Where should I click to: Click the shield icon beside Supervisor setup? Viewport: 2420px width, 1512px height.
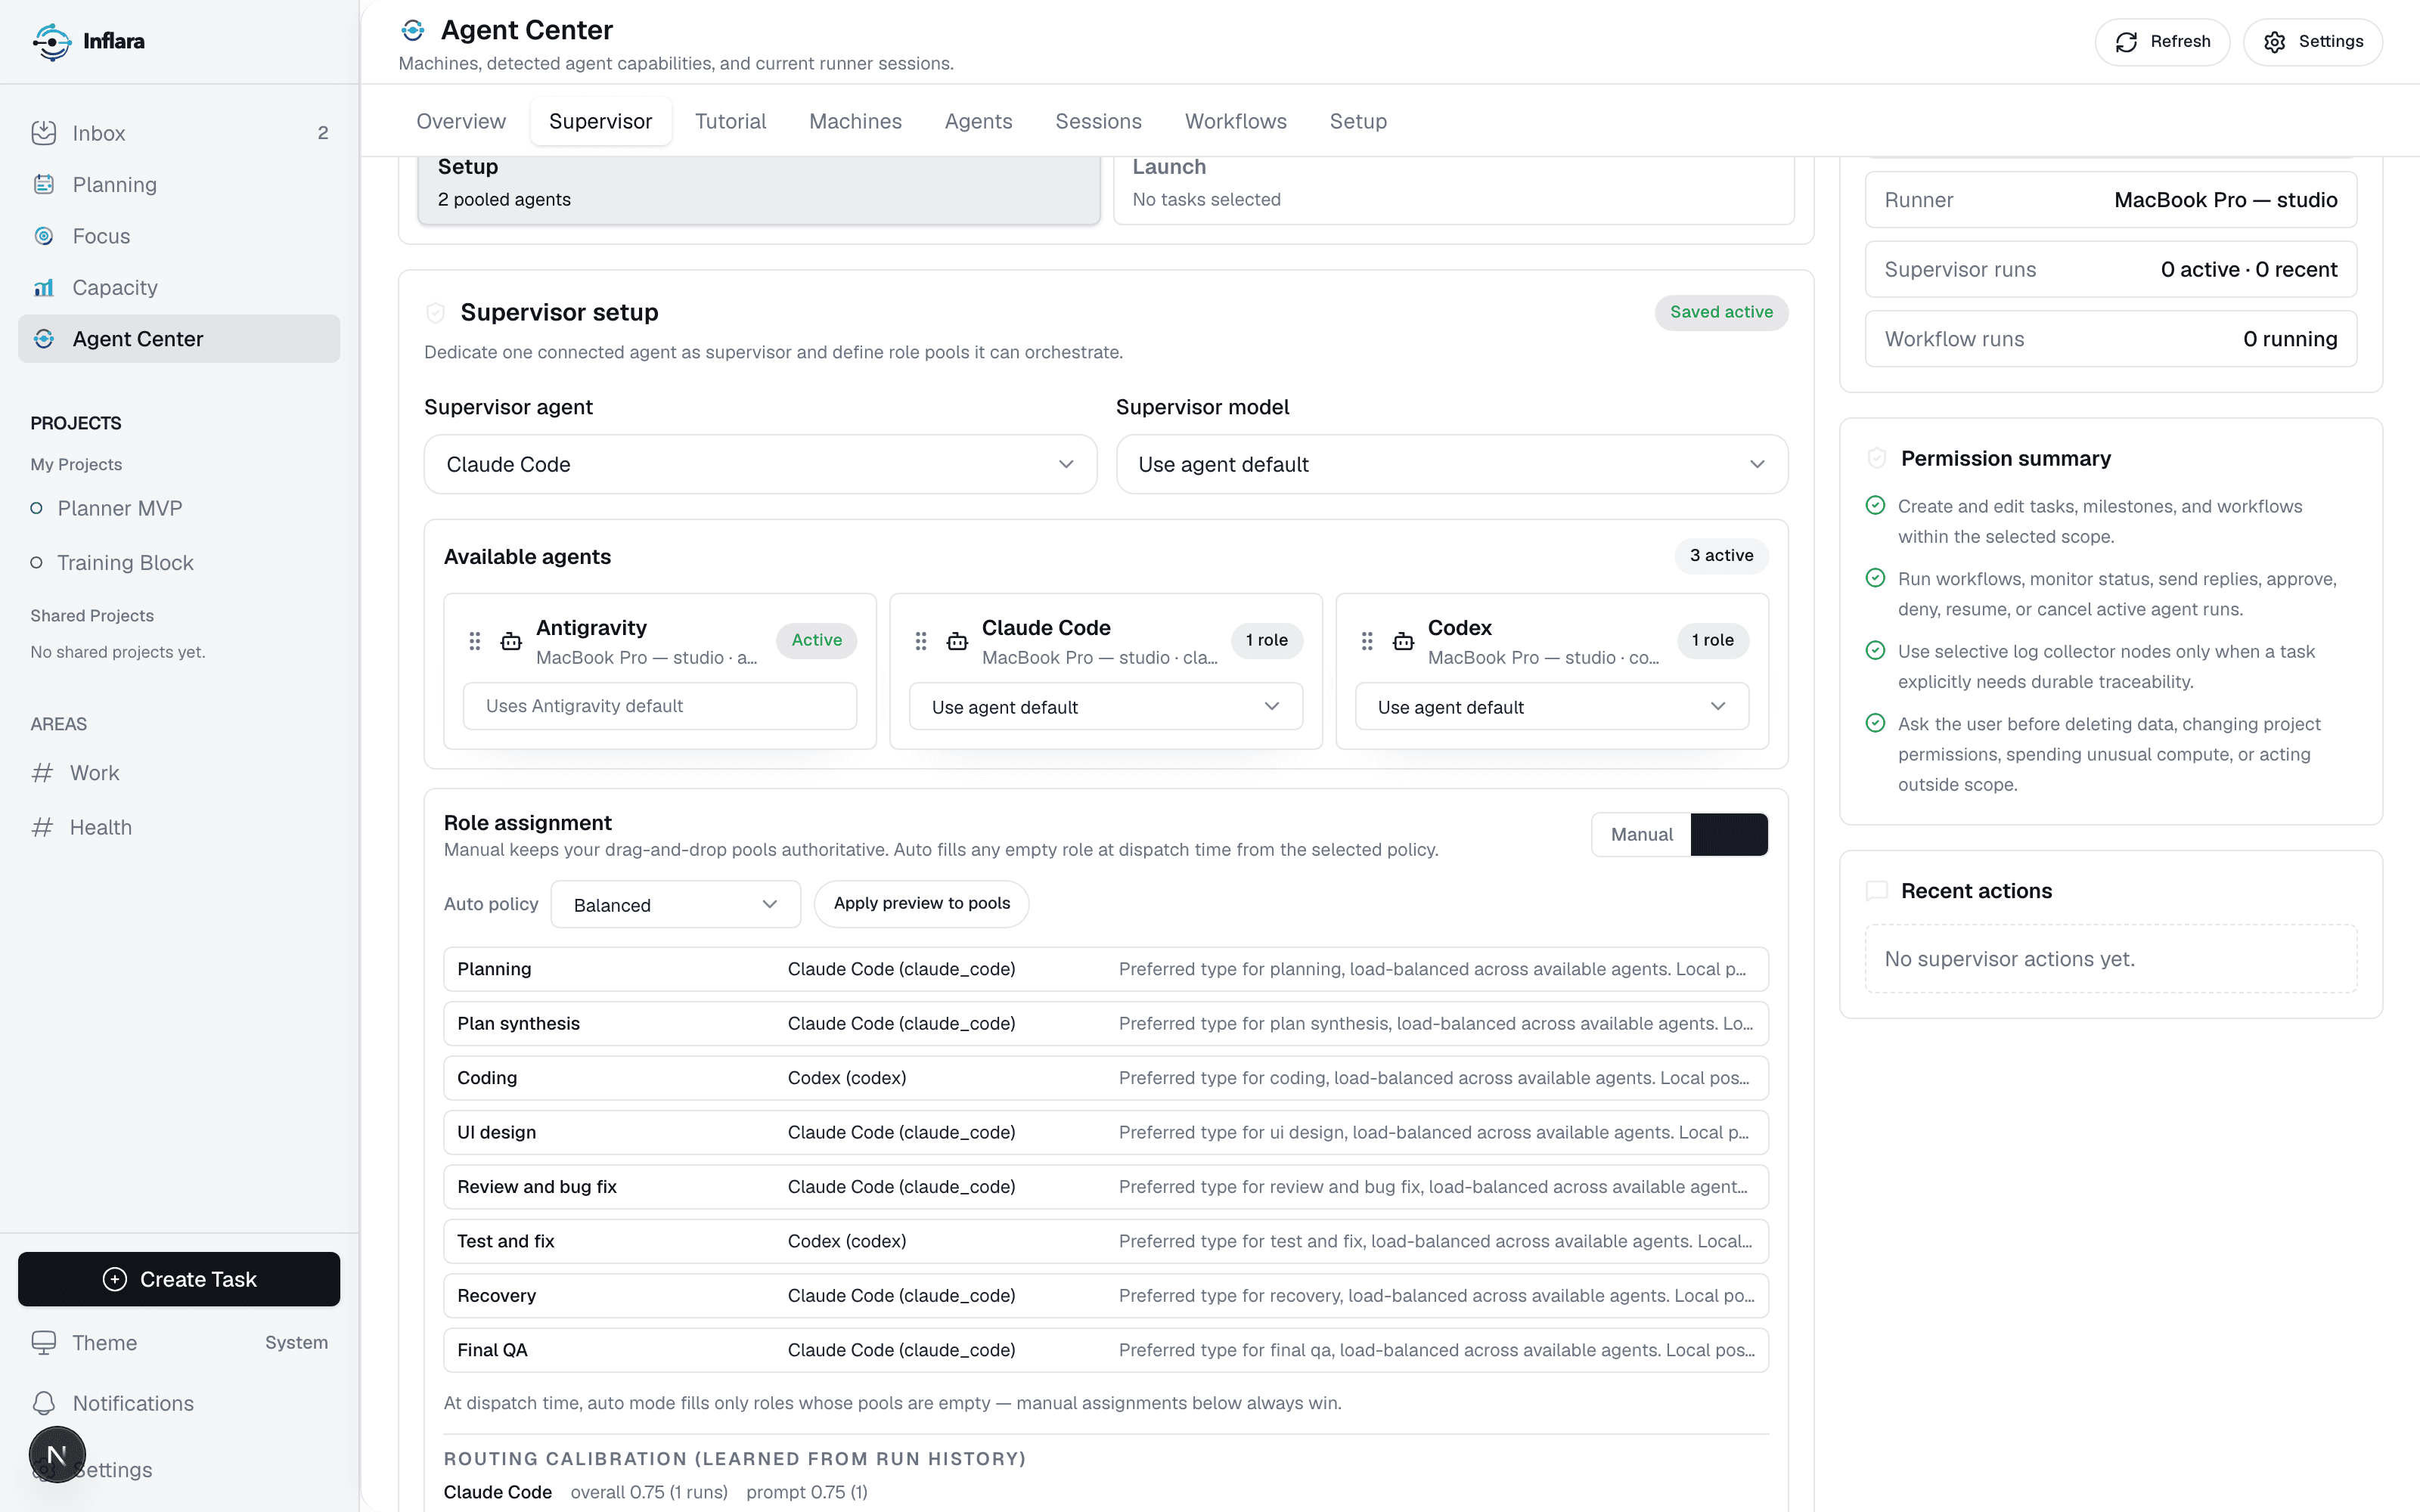(x=435, y=313)
